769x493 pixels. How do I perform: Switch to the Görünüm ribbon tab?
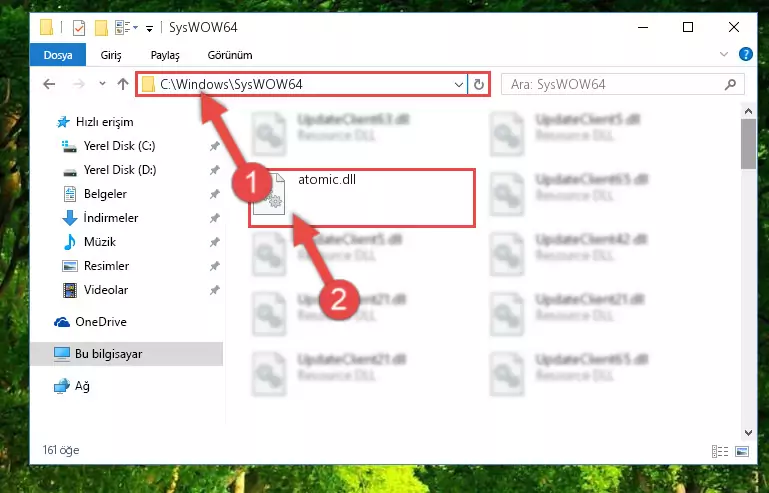point(230,55)
